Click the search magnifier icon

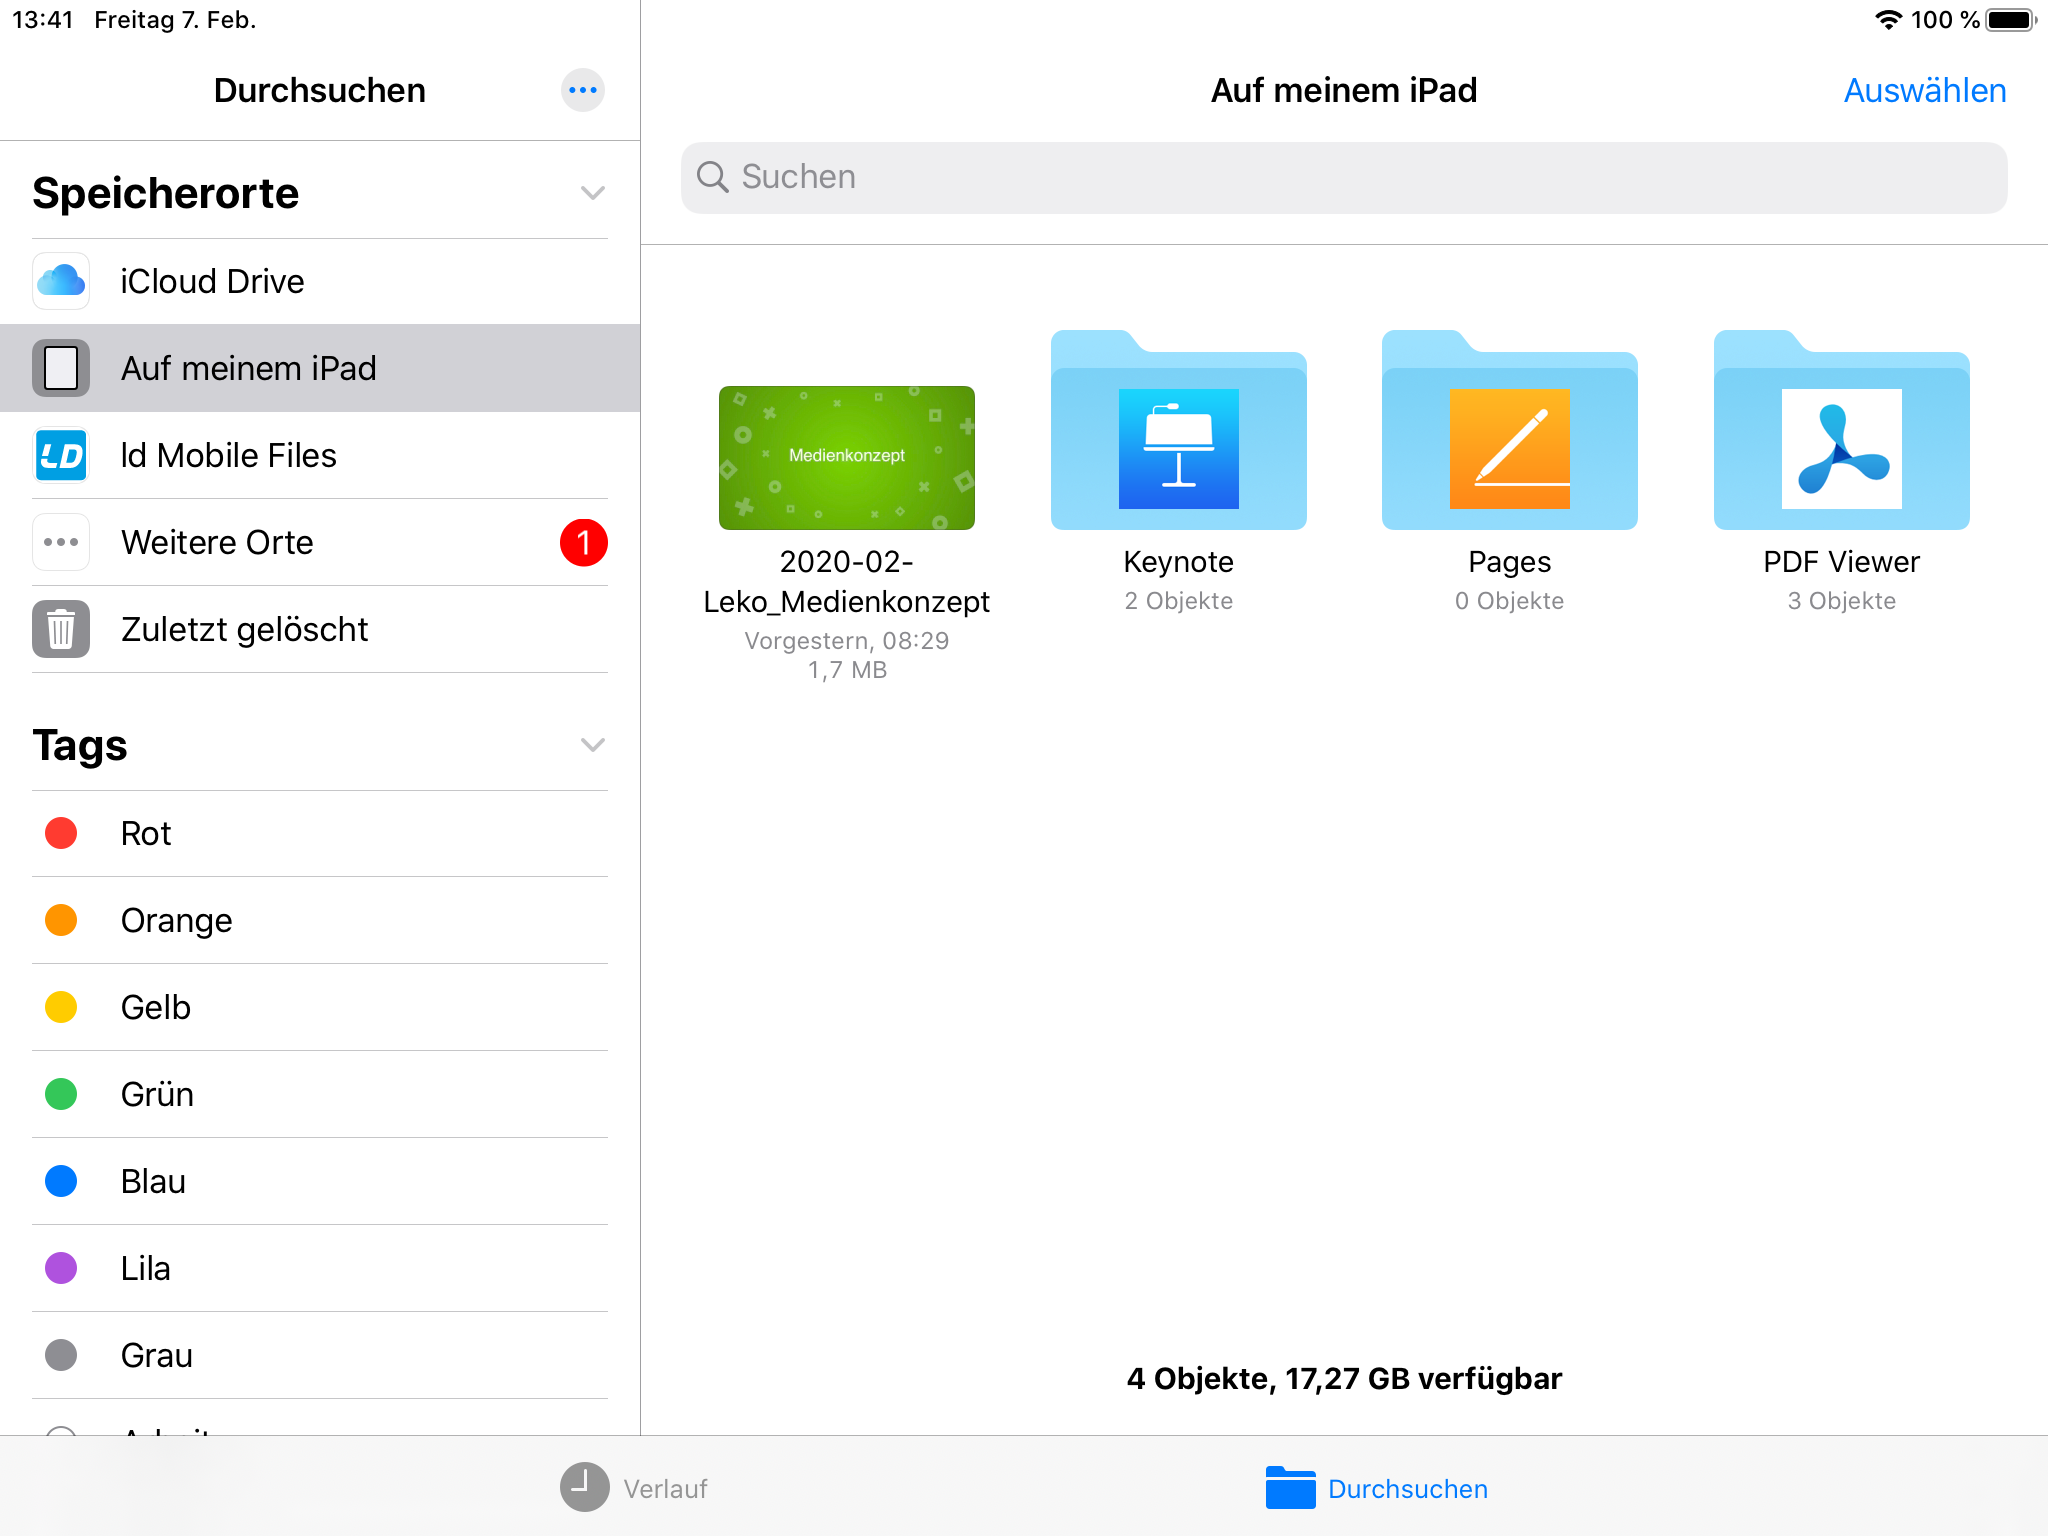tap(712, 177)
